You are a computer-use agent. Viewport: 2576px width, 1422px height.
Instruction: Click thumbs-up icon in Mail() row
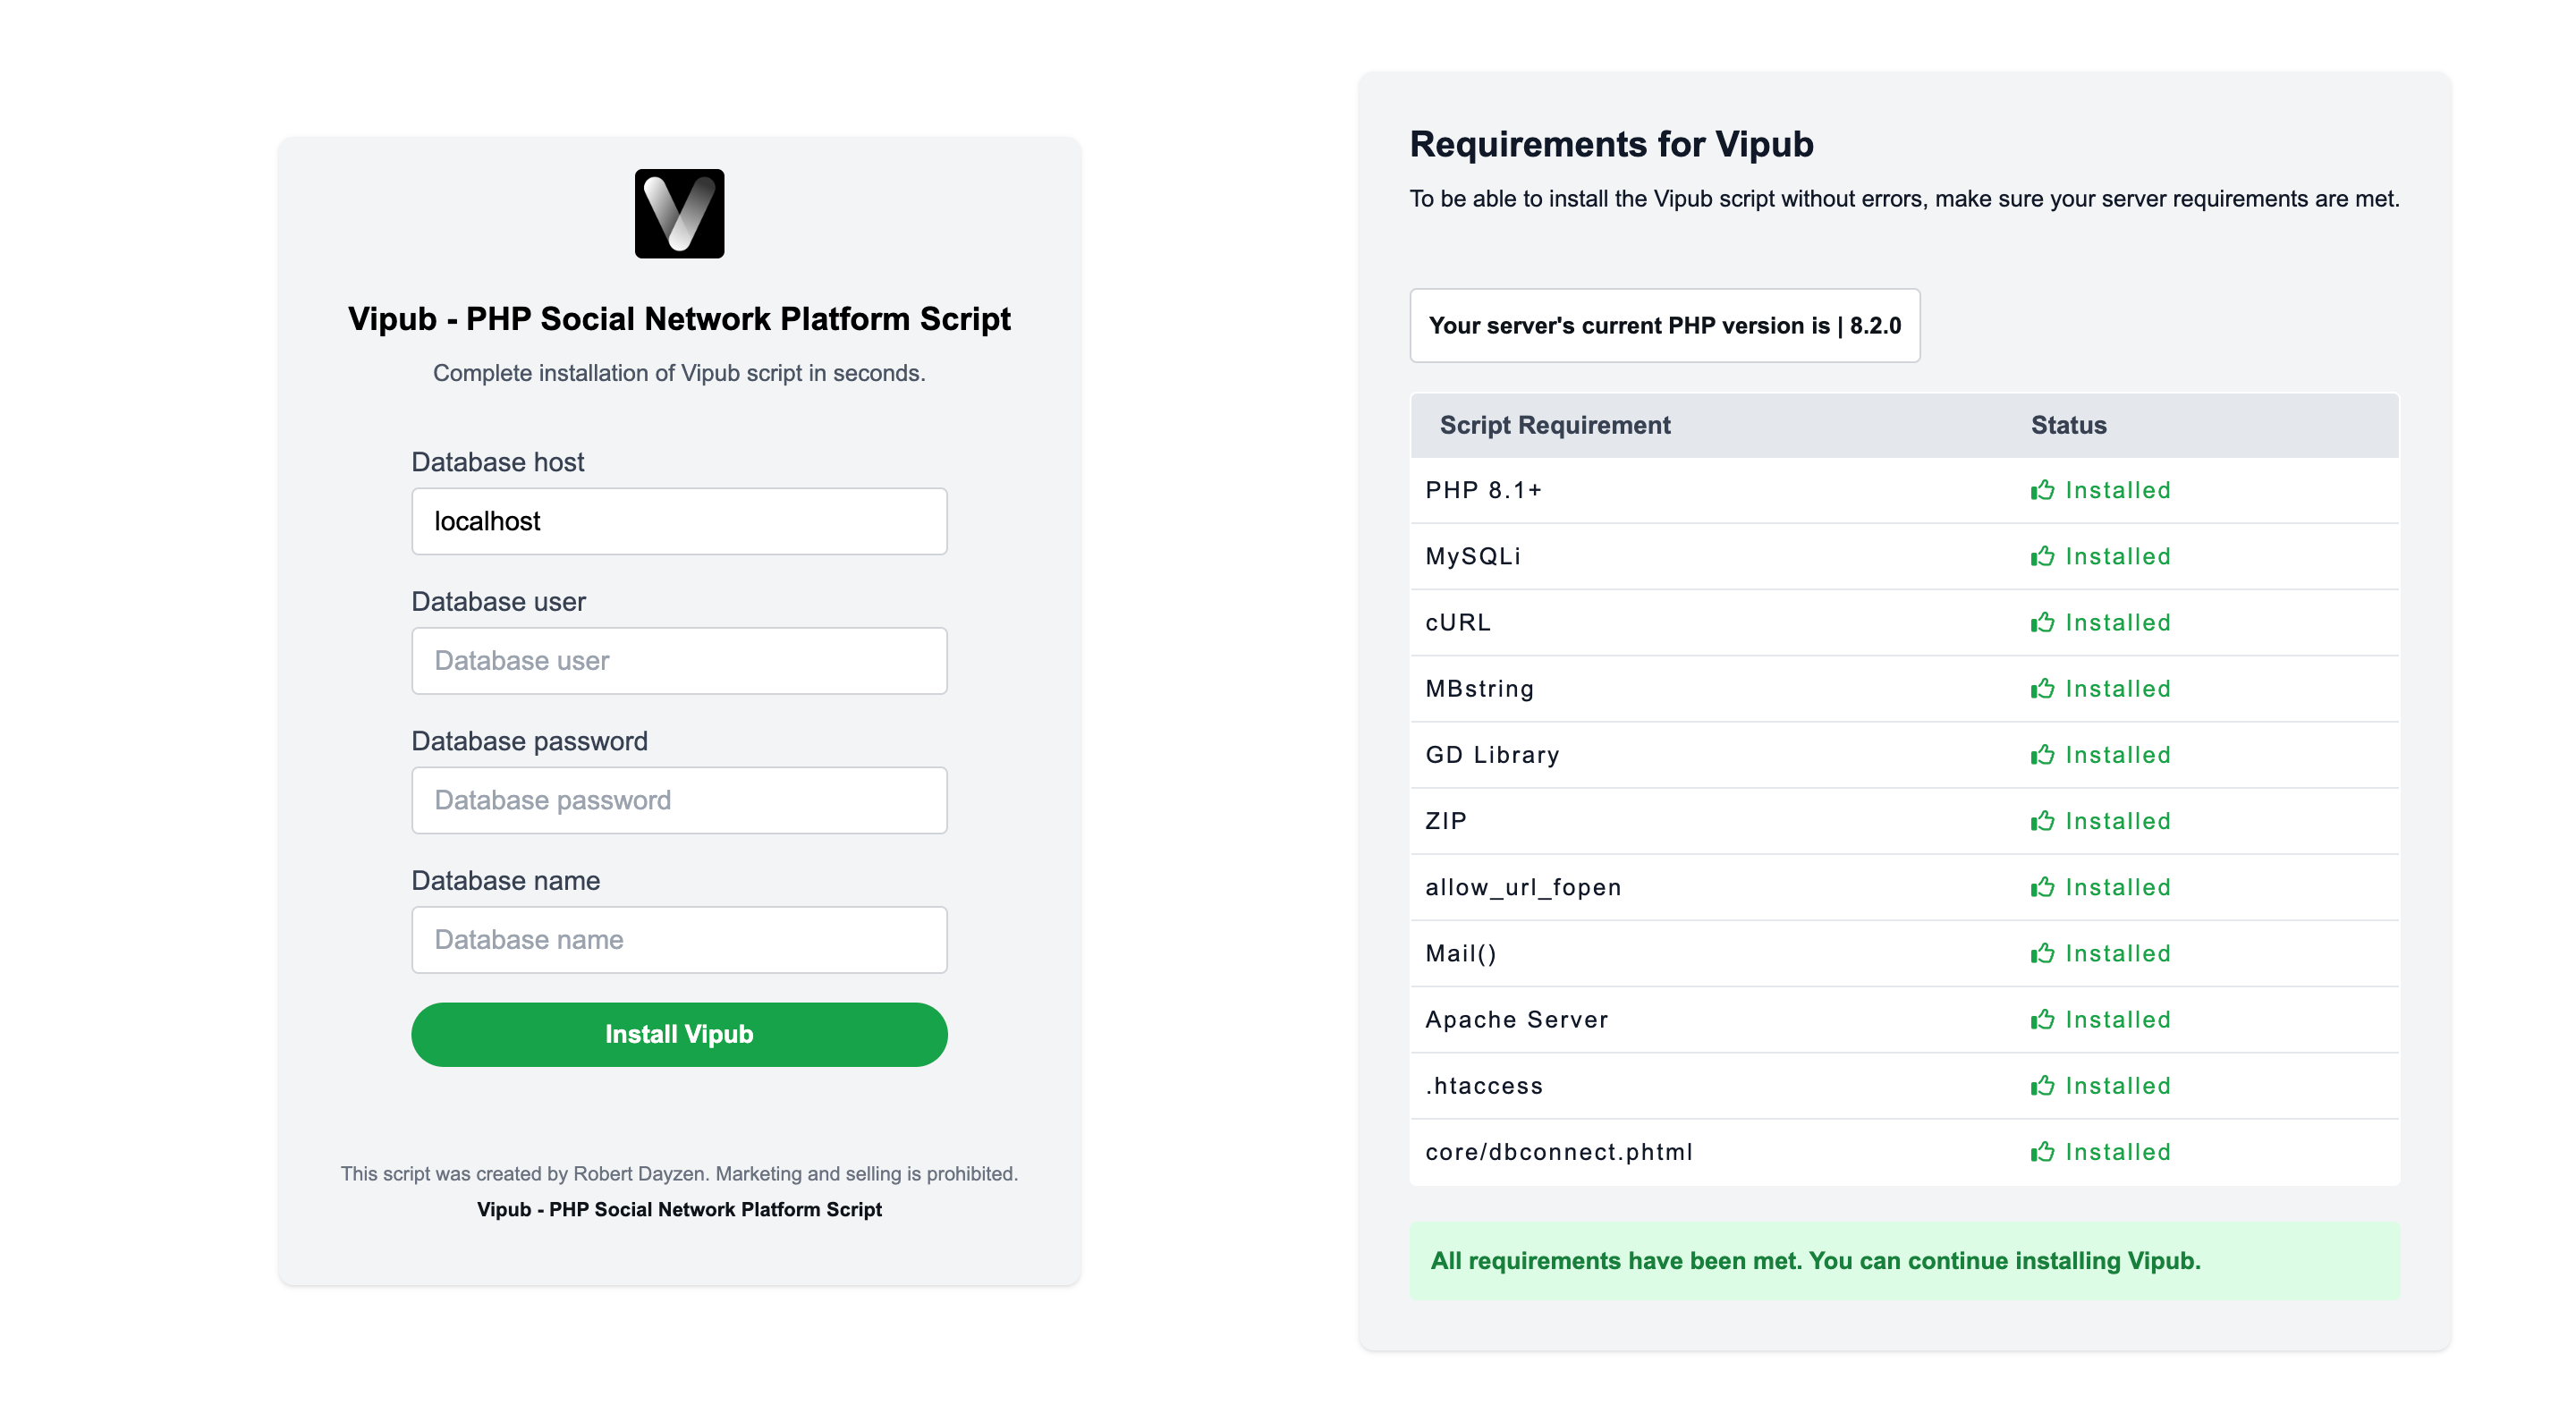[2042, 952]
